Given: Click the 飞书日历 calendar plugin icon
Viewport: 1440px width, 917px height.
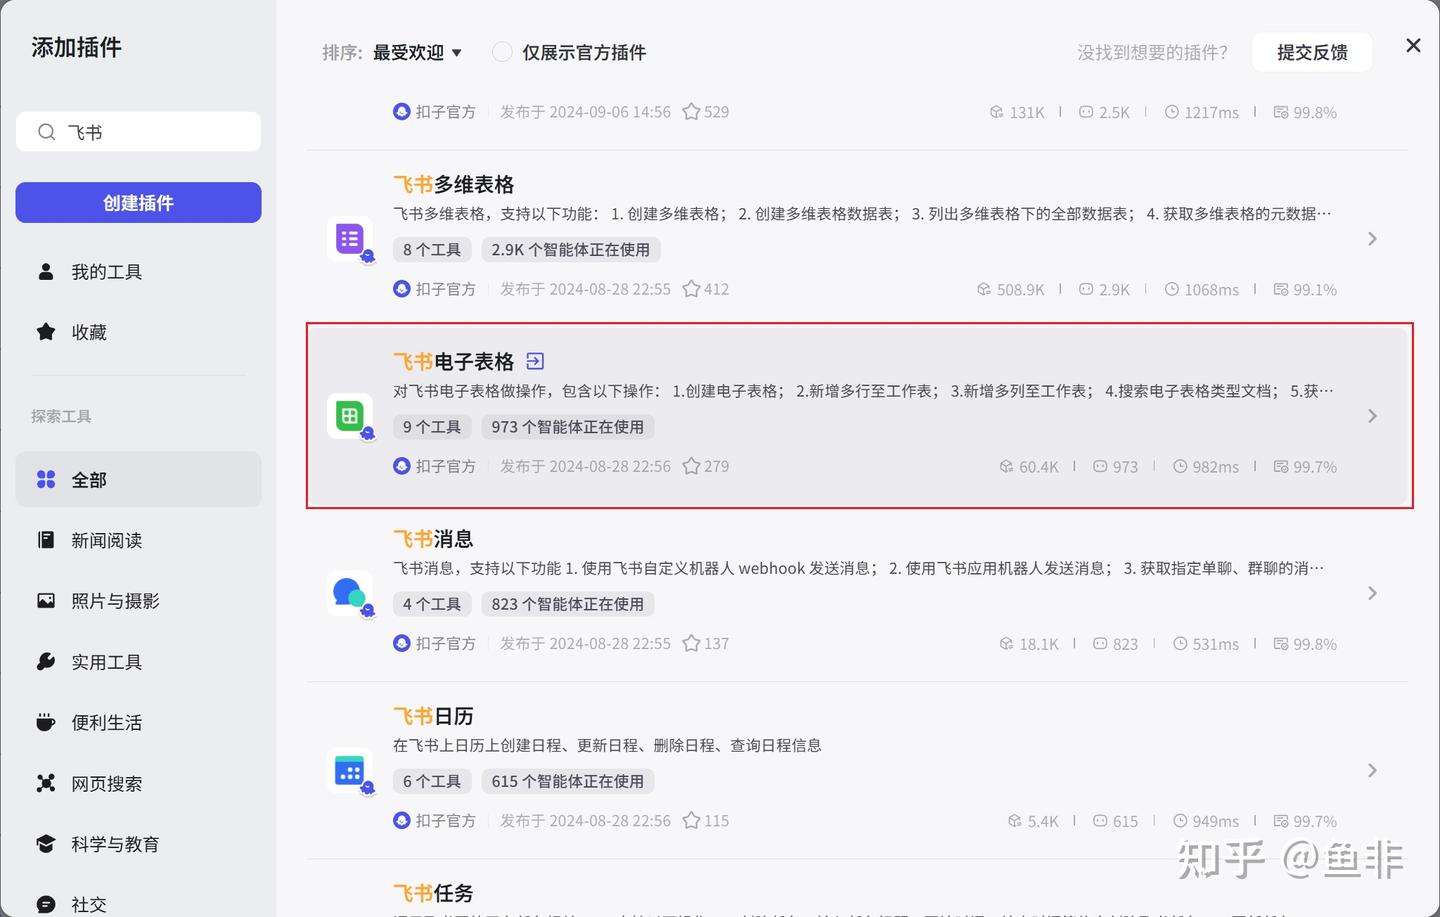Looking at the screenshot, I should tap(350, 770).
